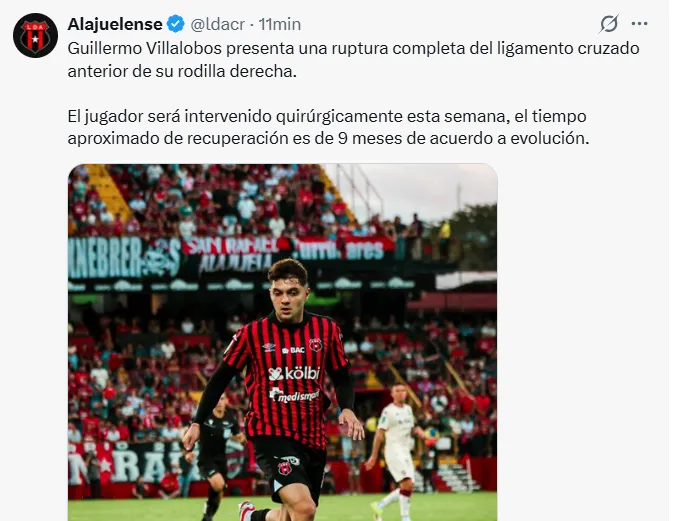The height and width of the screenshot is (521, 674).
Task: Click the kölbi logo on the jersey
Action: coord(294,373)
